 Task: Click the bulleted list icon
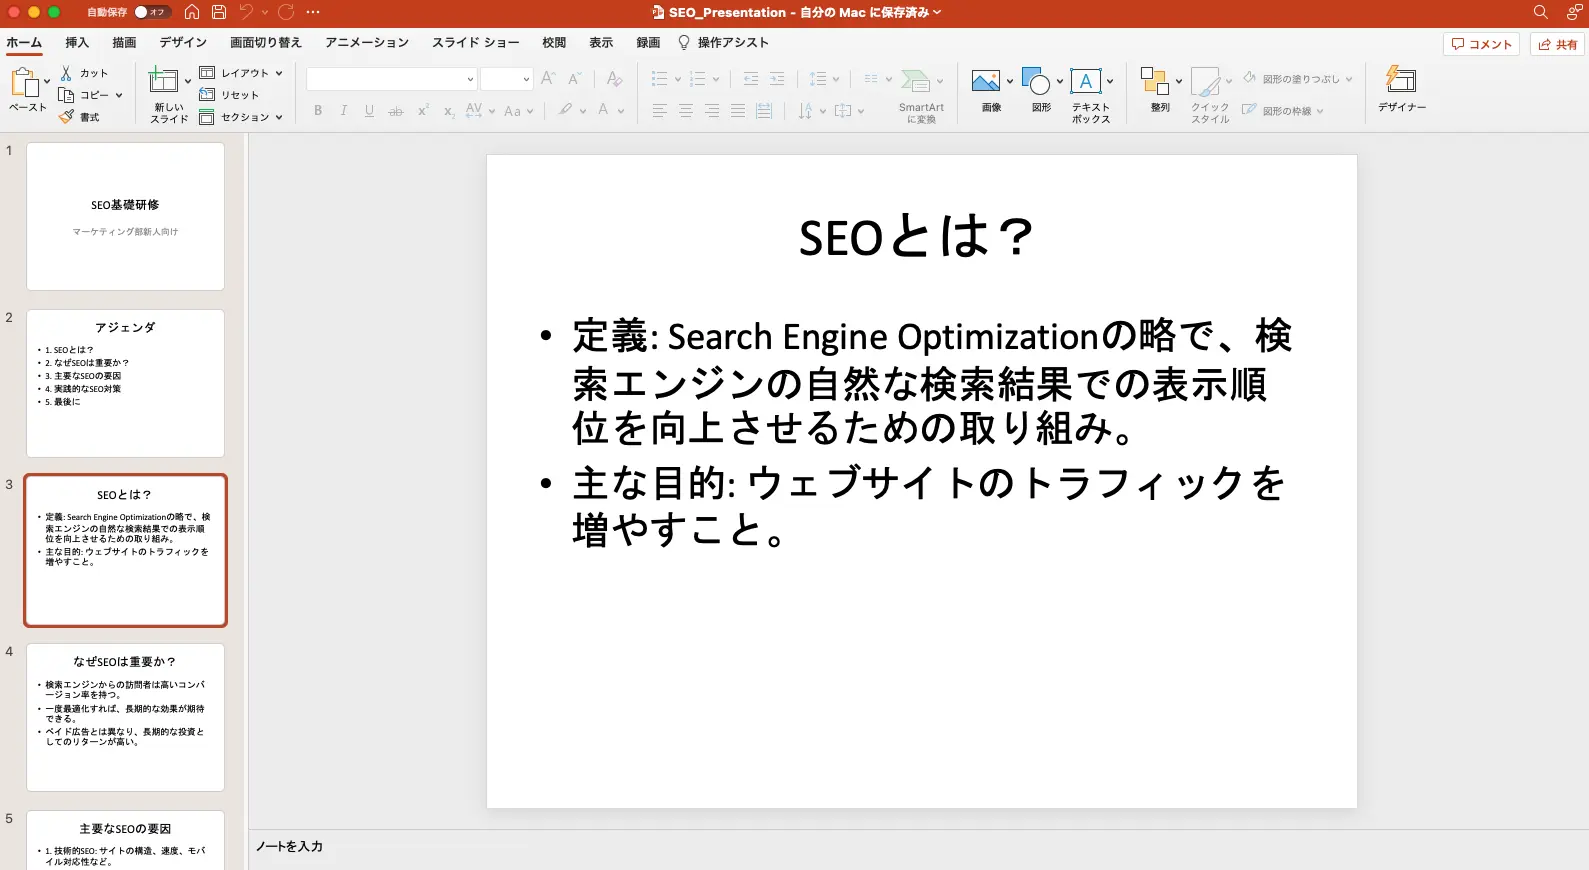(659, 79)
